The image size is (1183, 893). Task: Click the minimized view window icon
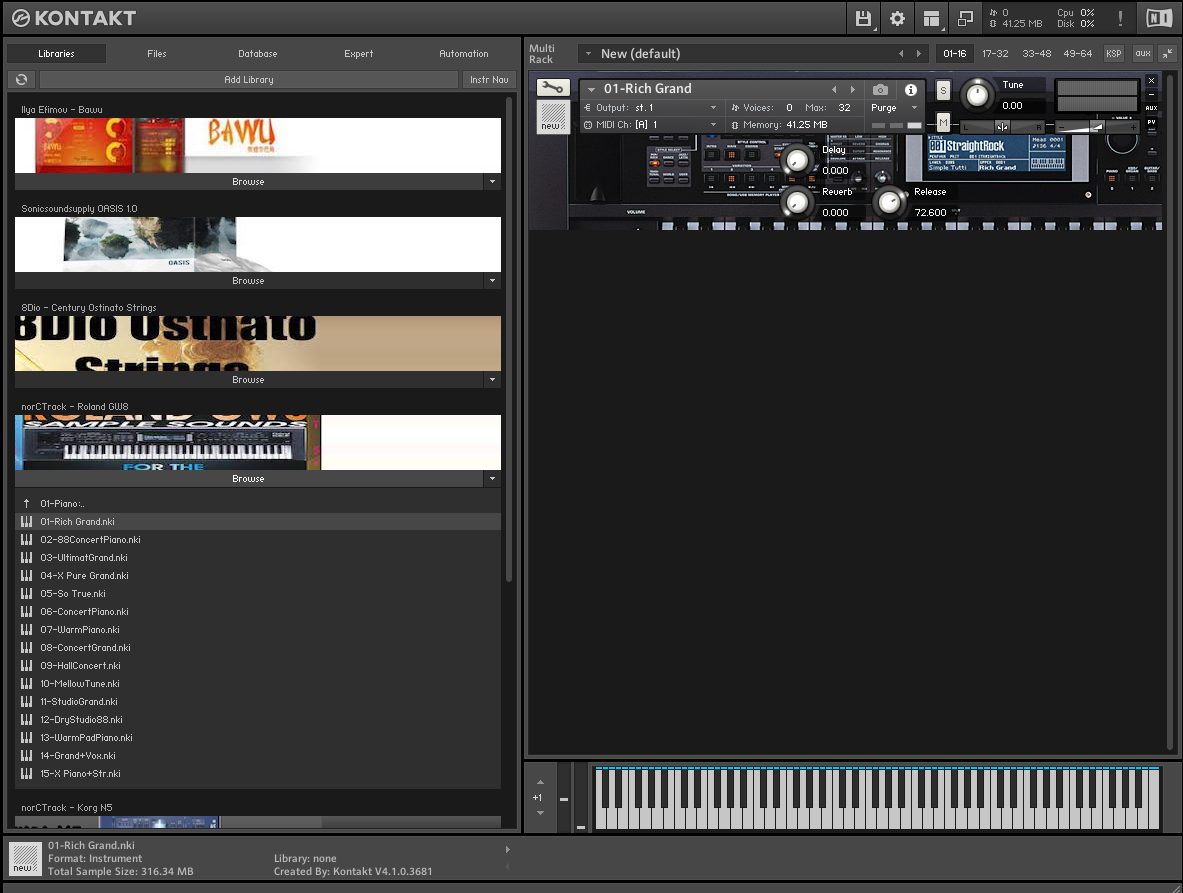[x=965, y=19]
